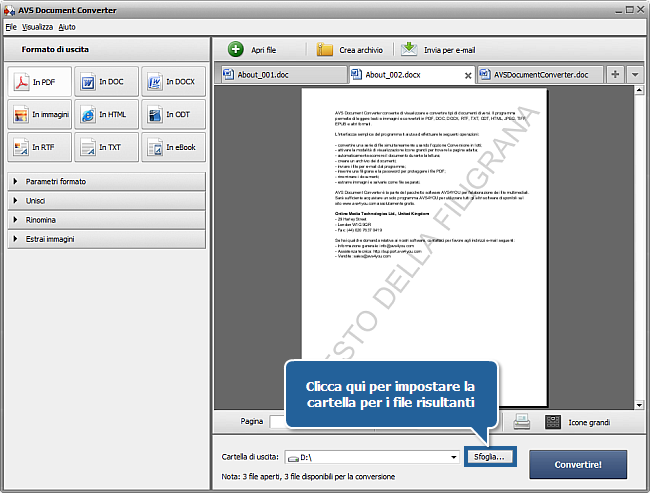This screenshot has width=650, height=493.
Task: Switch to the About_002.docx tab
Action: pos(412,75)
